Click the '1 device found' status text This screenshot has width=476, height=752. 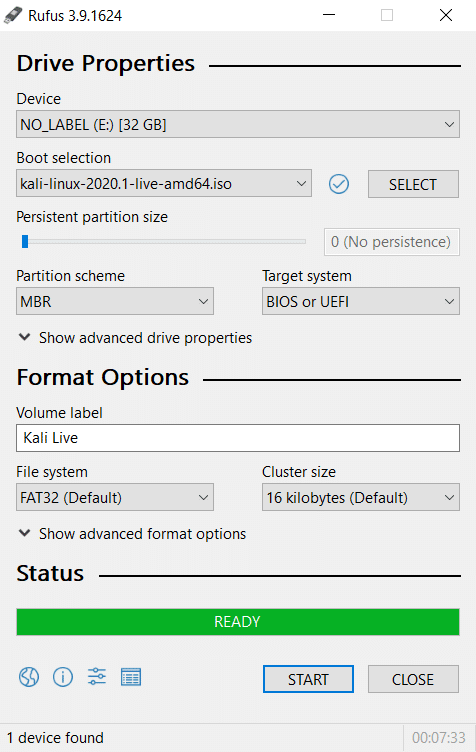55,738
